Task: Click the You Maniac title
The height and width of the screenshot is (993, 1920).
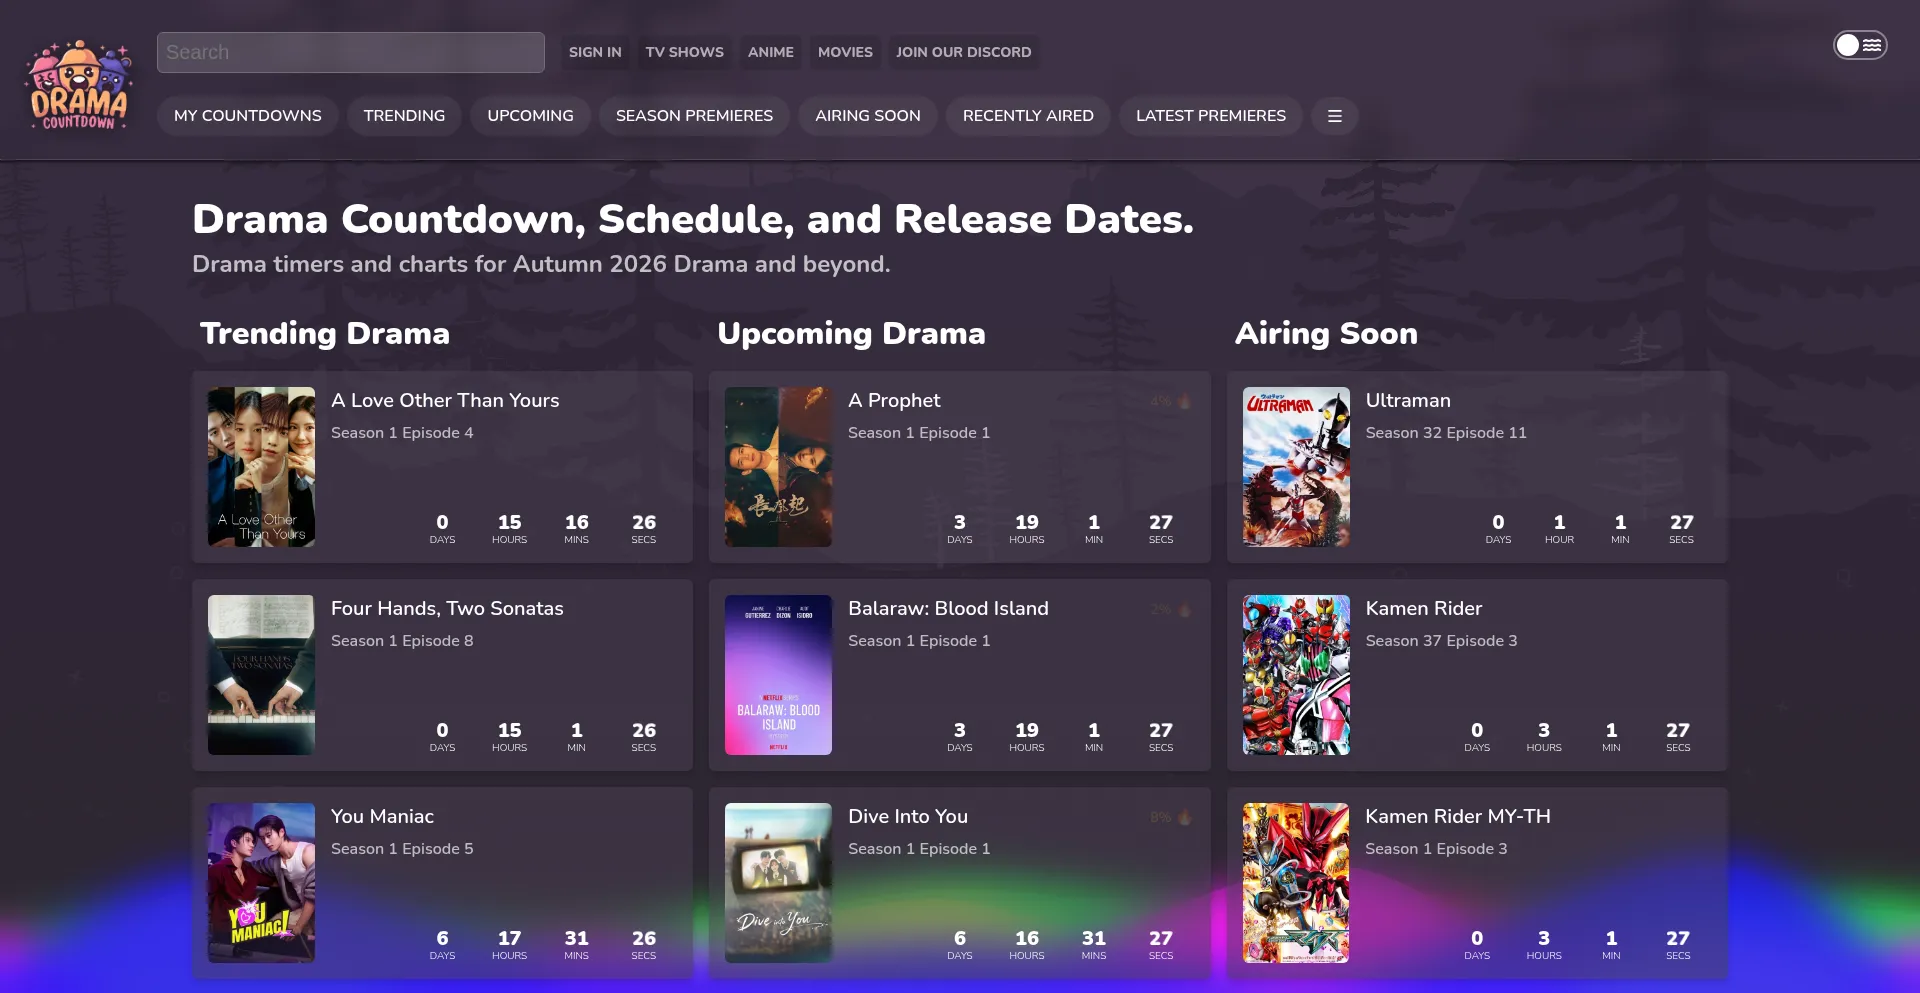Action: (382, 817)
